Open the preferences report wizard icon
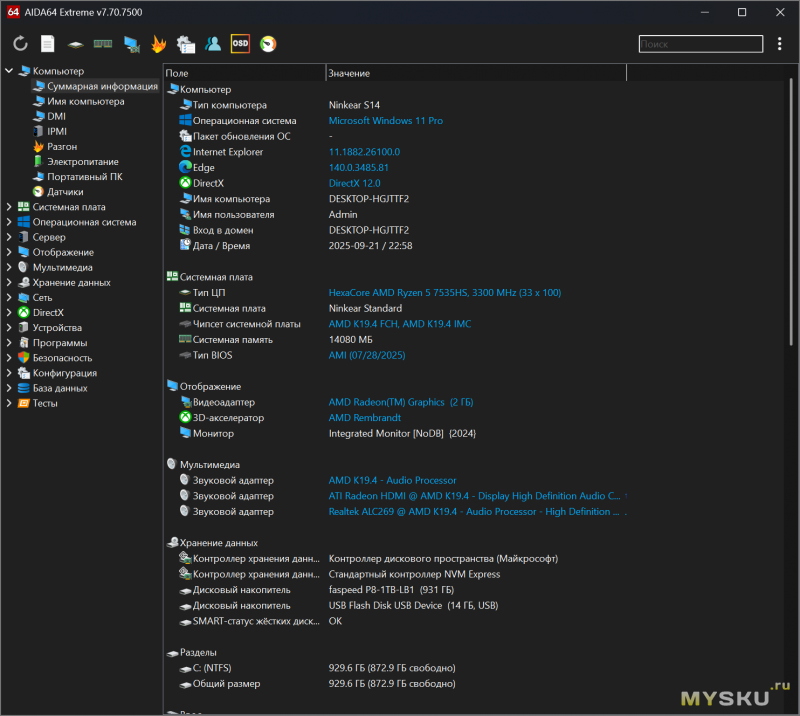This screenshot has height=716, width=800. [x=186, y=44]
